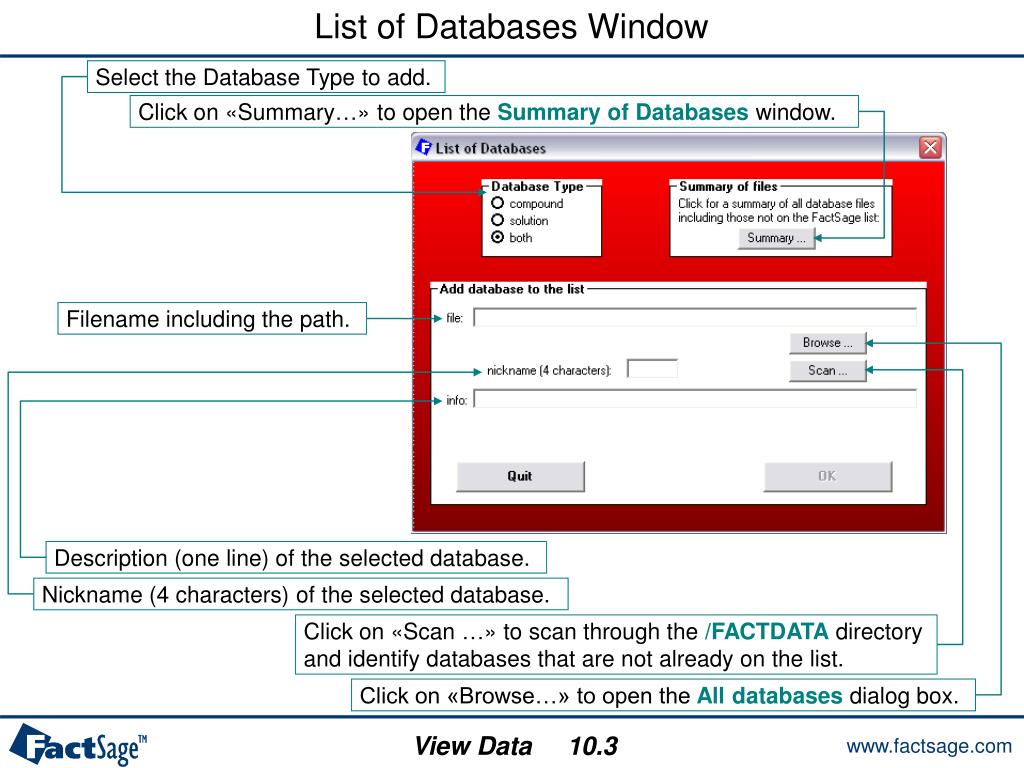The image size is (1024, 768).
Task: Click the Browse... button
Action: (x=827, y=342)
